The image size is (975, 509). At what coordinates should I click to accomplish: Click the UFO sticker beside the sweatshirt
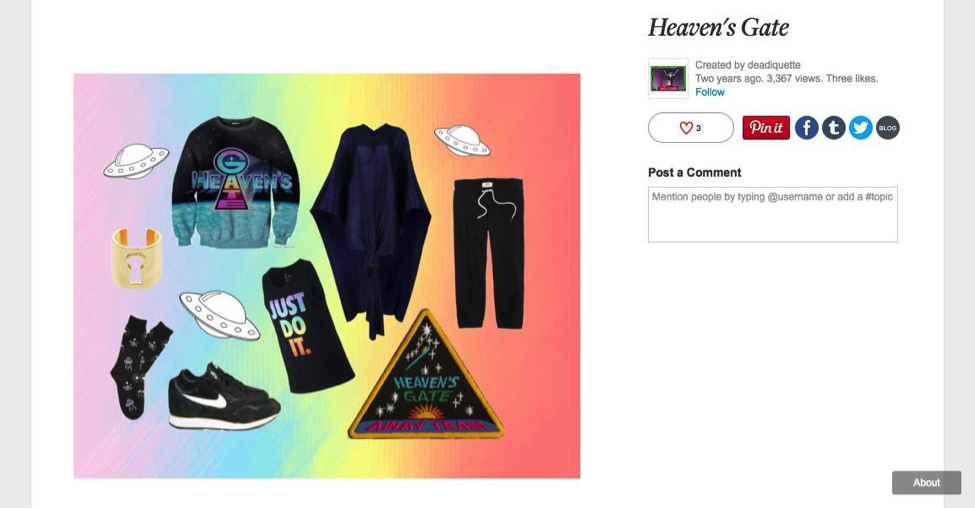pos(136,162)
